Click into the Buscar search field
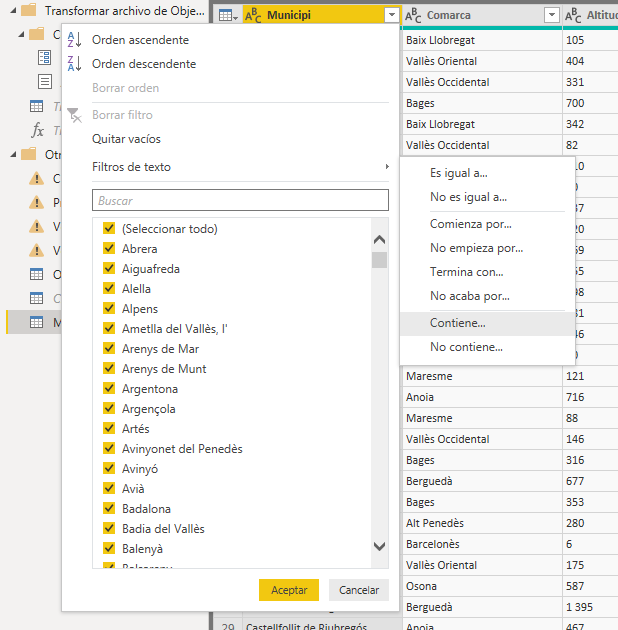618x630 pixels. point(240,201)
